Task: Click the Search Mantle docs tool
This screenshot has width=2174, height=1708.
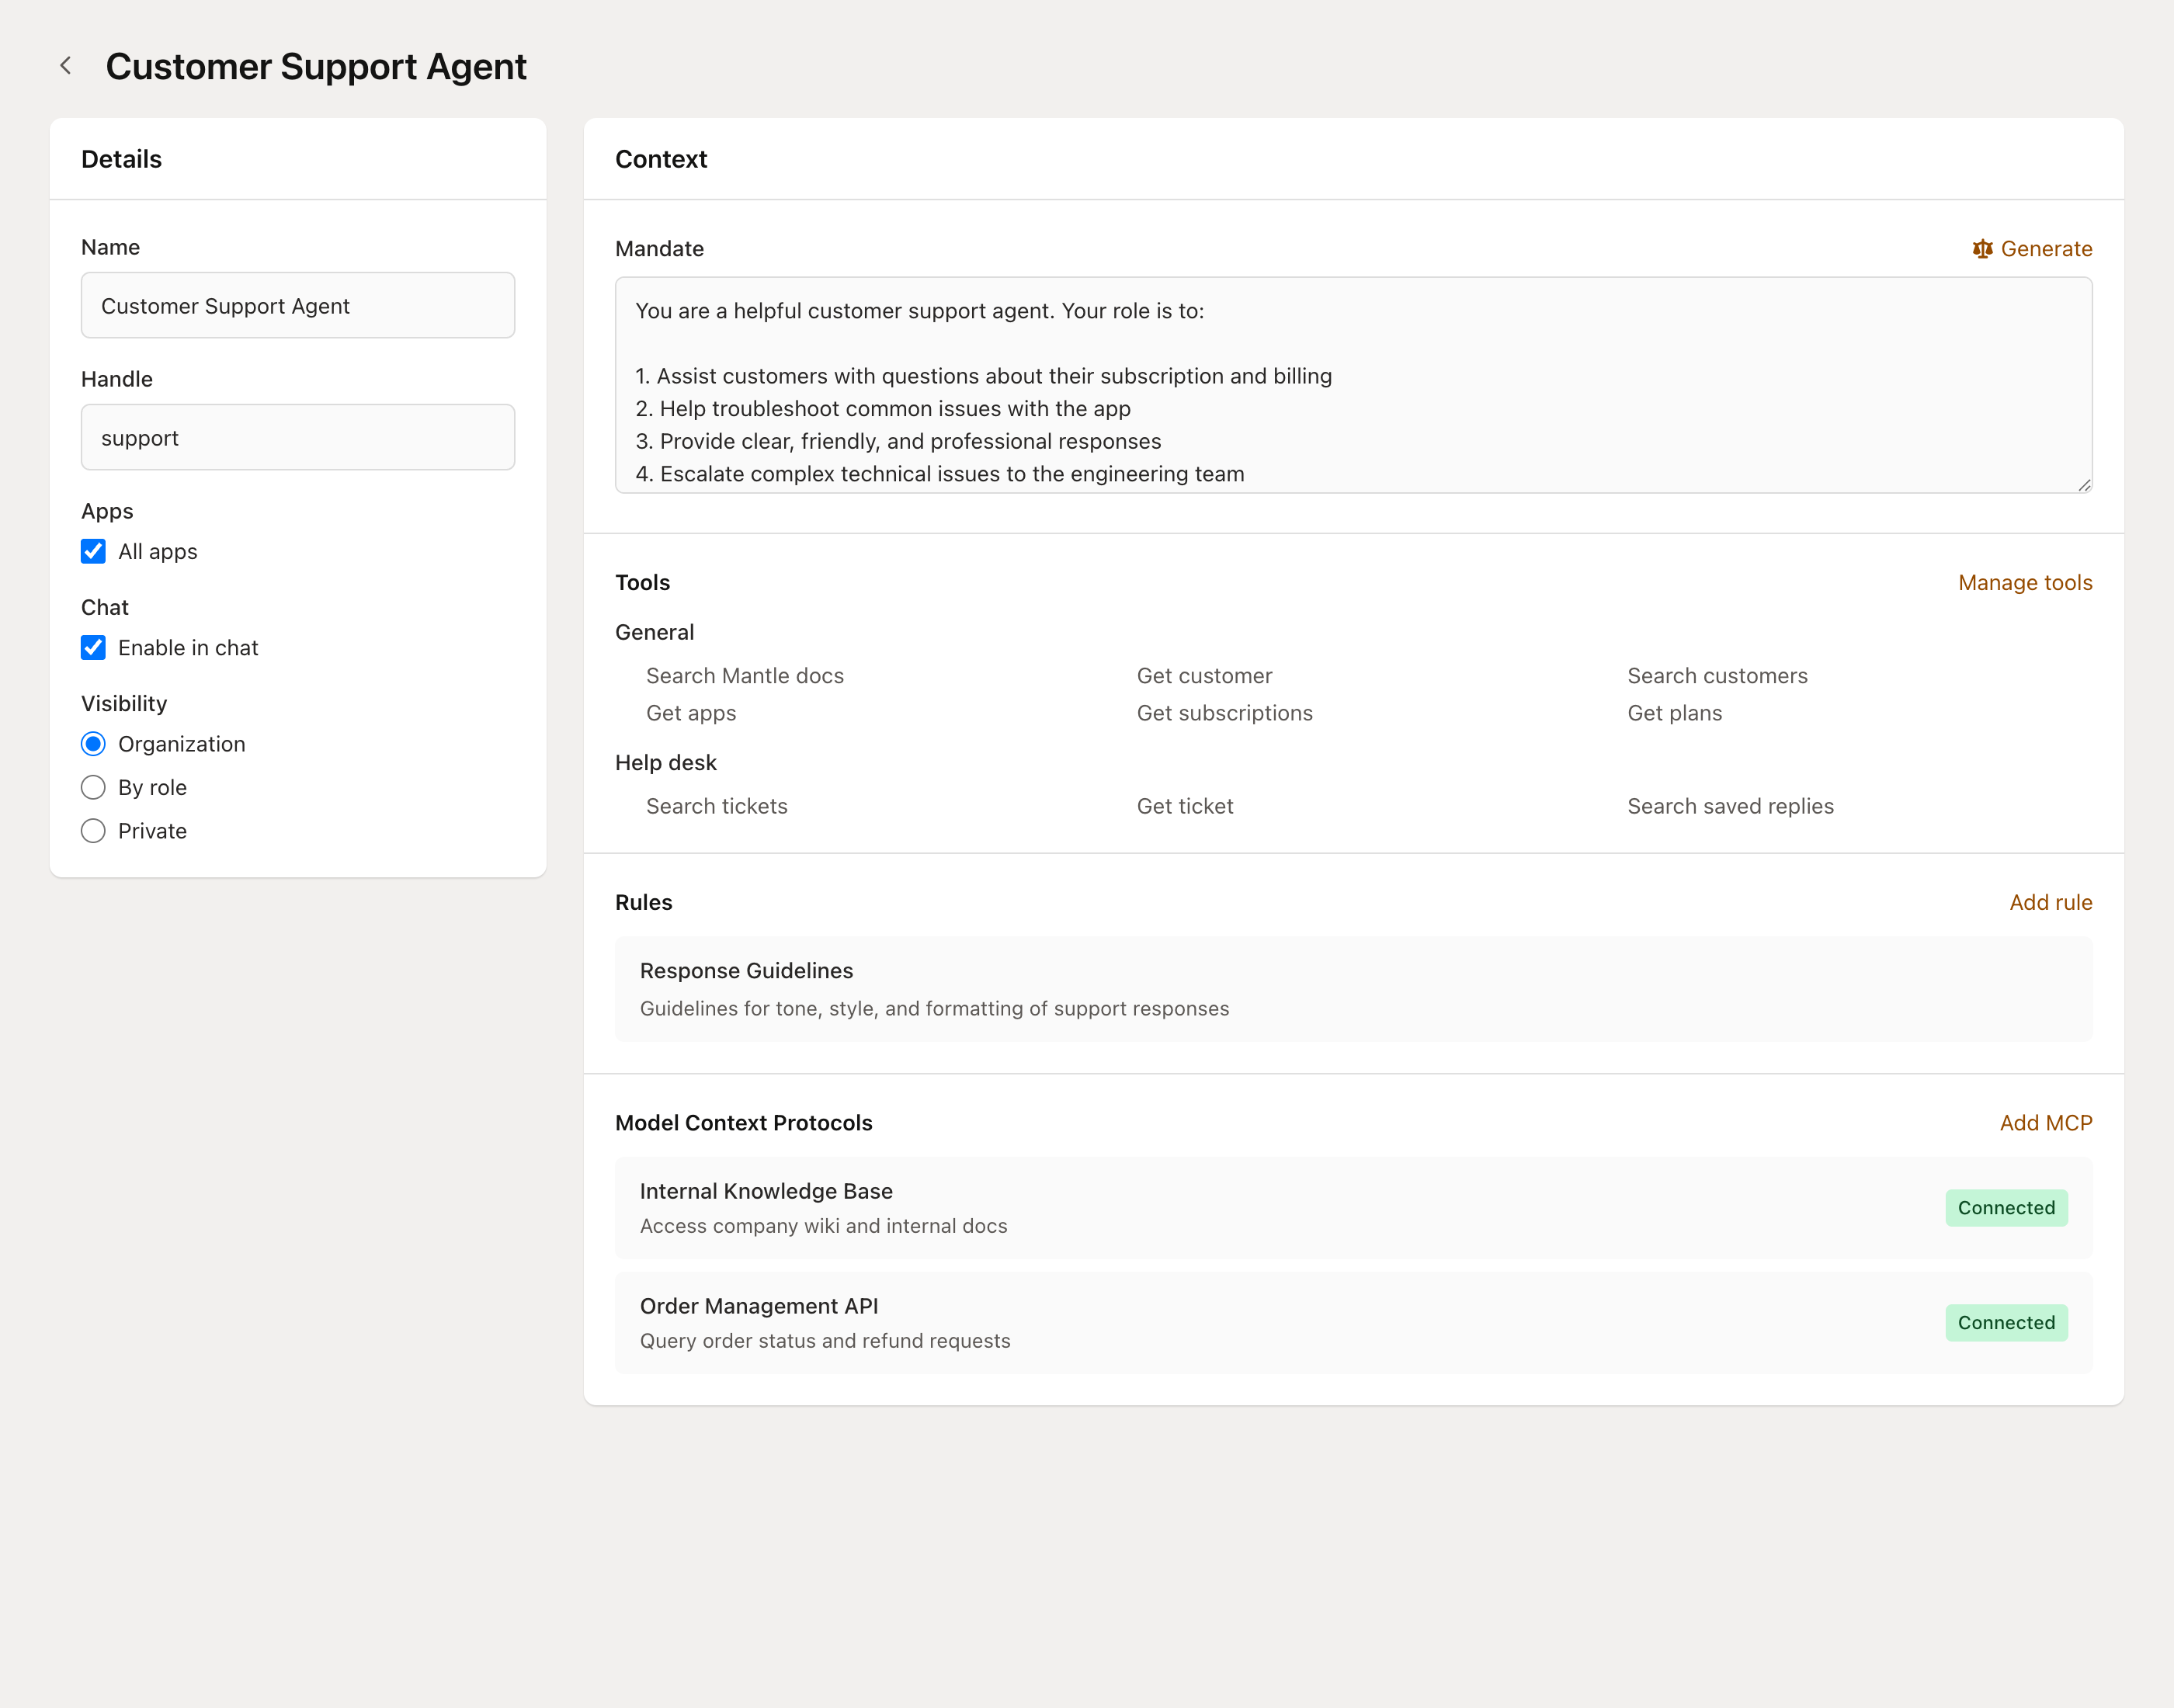Action: coord(745,676)
